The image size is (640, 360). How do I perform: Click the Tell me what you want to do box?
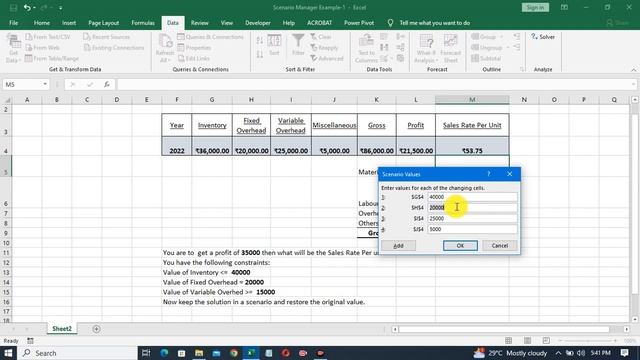pos(434,23)
